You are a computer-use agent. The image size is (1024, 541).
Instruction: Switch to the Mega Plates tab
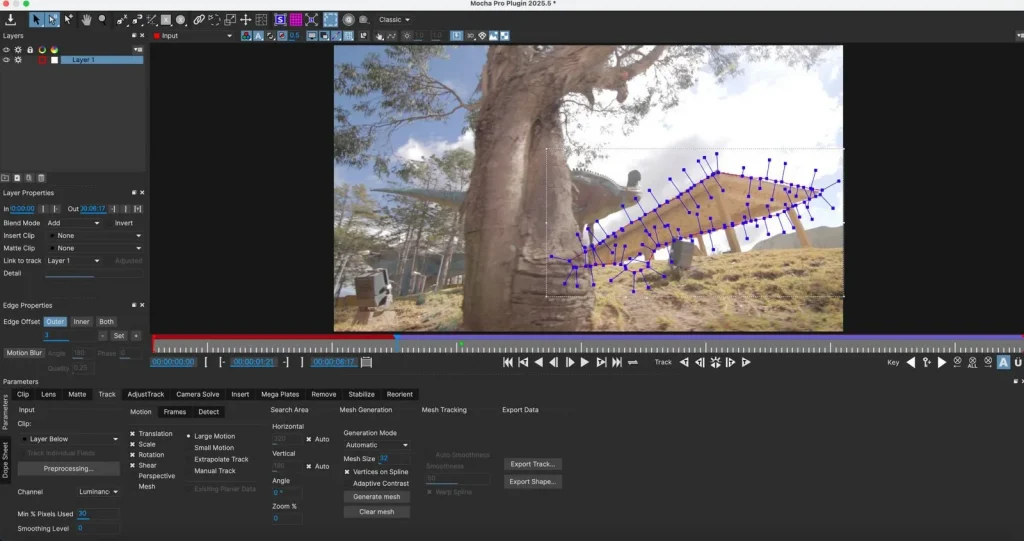[x=280, y=395]
